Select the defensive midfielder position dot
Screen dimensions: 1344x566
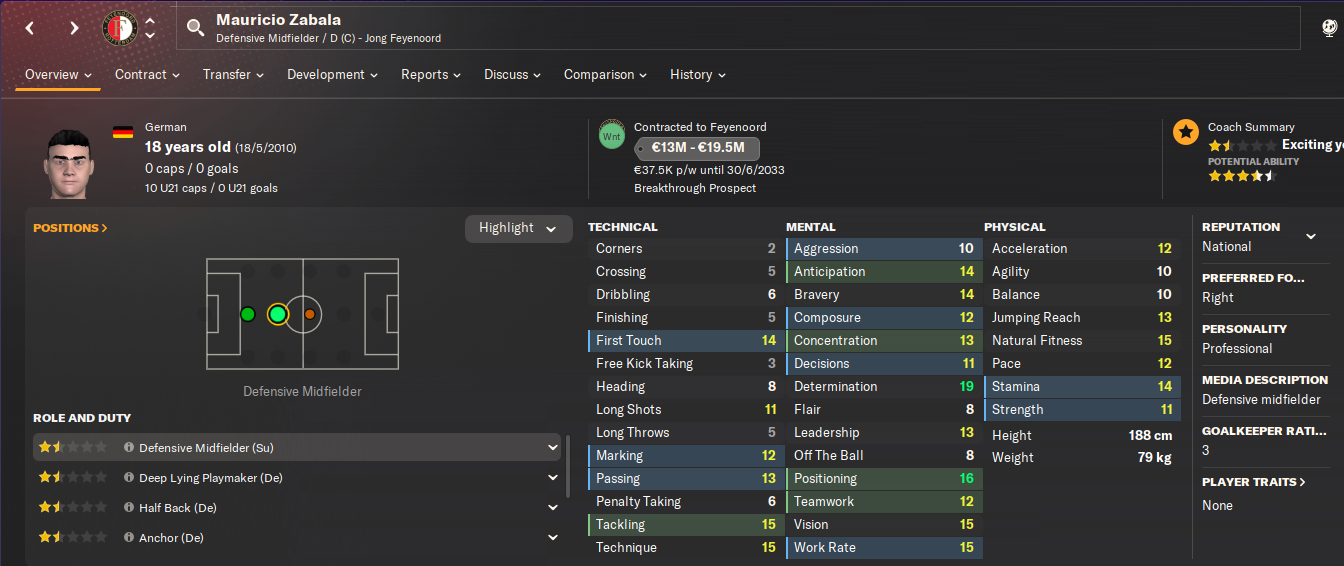click(278, 314)
